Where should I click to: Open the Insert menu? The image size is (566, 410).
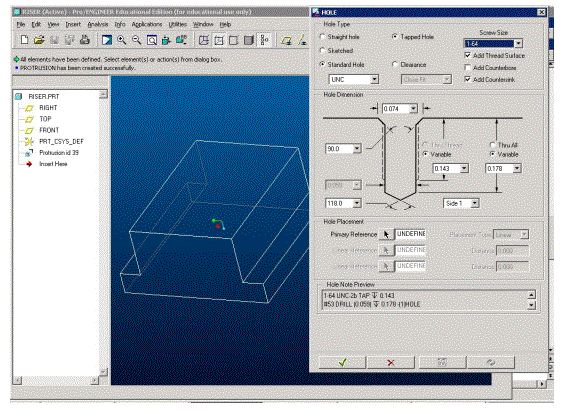point(73,24)
